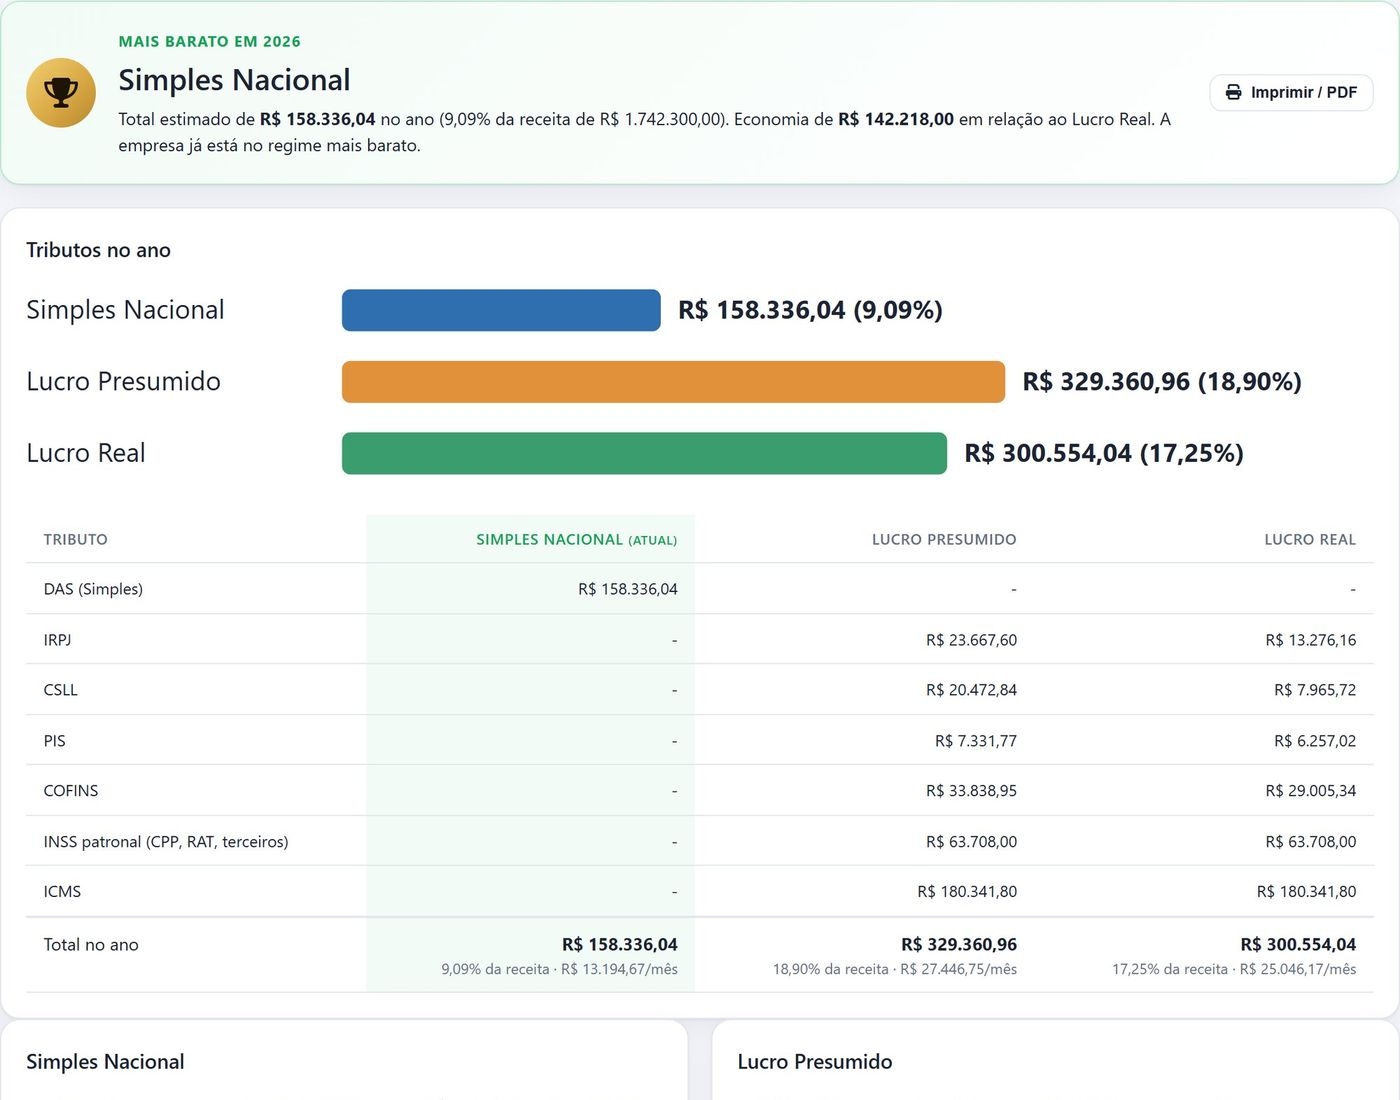Click bar value 'R$ 300.554,04 (17,25%)'
This screenshot has height=1100, width=1400.
(x=1104, y=453)
